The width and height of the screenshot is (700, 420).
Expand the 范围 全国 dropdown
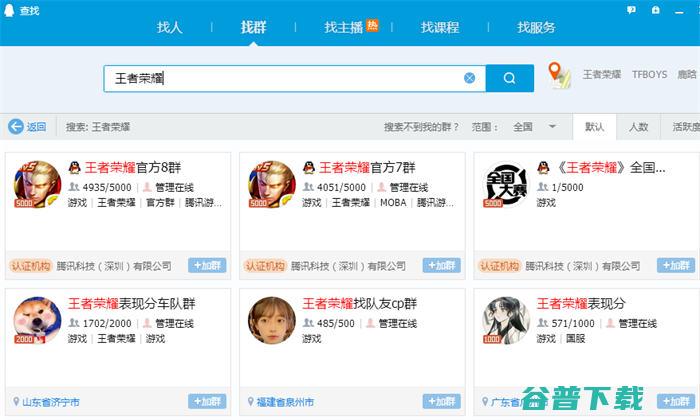coord(534,127)
